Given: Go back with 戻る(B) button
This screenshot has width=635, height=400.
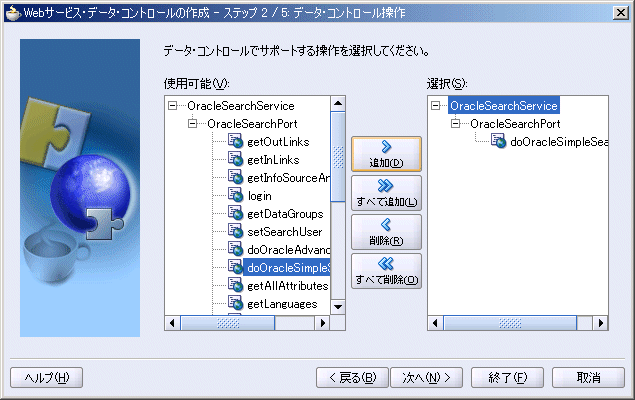Looking at the screenshot, I should pyautogui.click(x=352, y=378).
